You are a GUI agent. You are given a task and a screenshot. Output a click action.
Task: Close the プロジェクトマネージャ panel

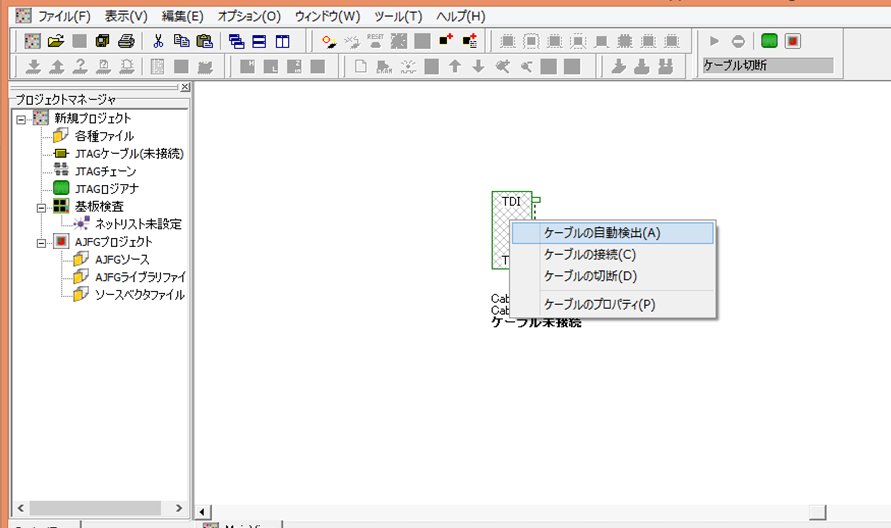coord(185,88)
